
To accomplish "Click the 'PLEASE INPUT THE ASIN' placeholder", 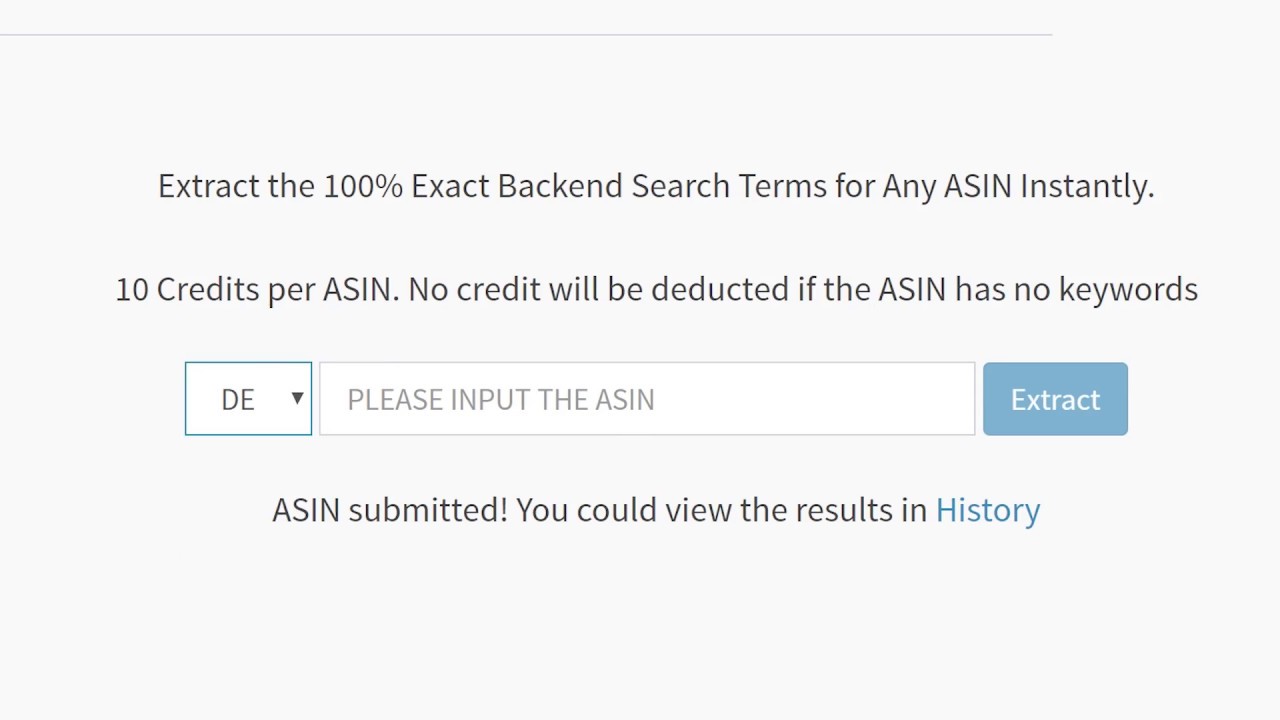I will click(501, 400).
